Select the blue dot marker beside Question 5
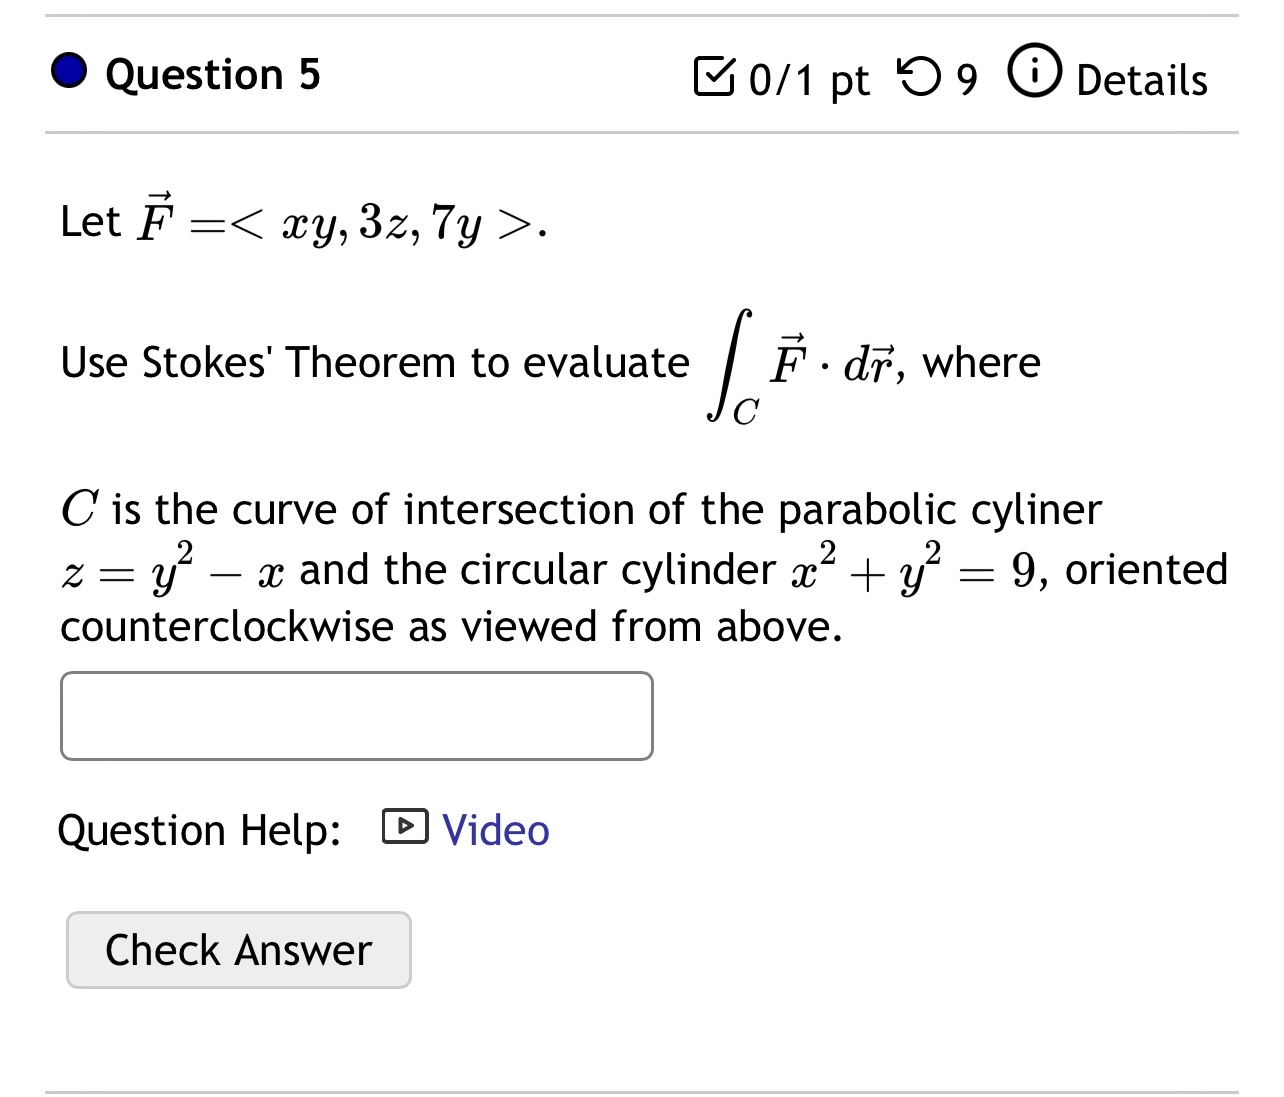The width and height of the screenshot is (1284, 1097). click(x=69, y=72)
